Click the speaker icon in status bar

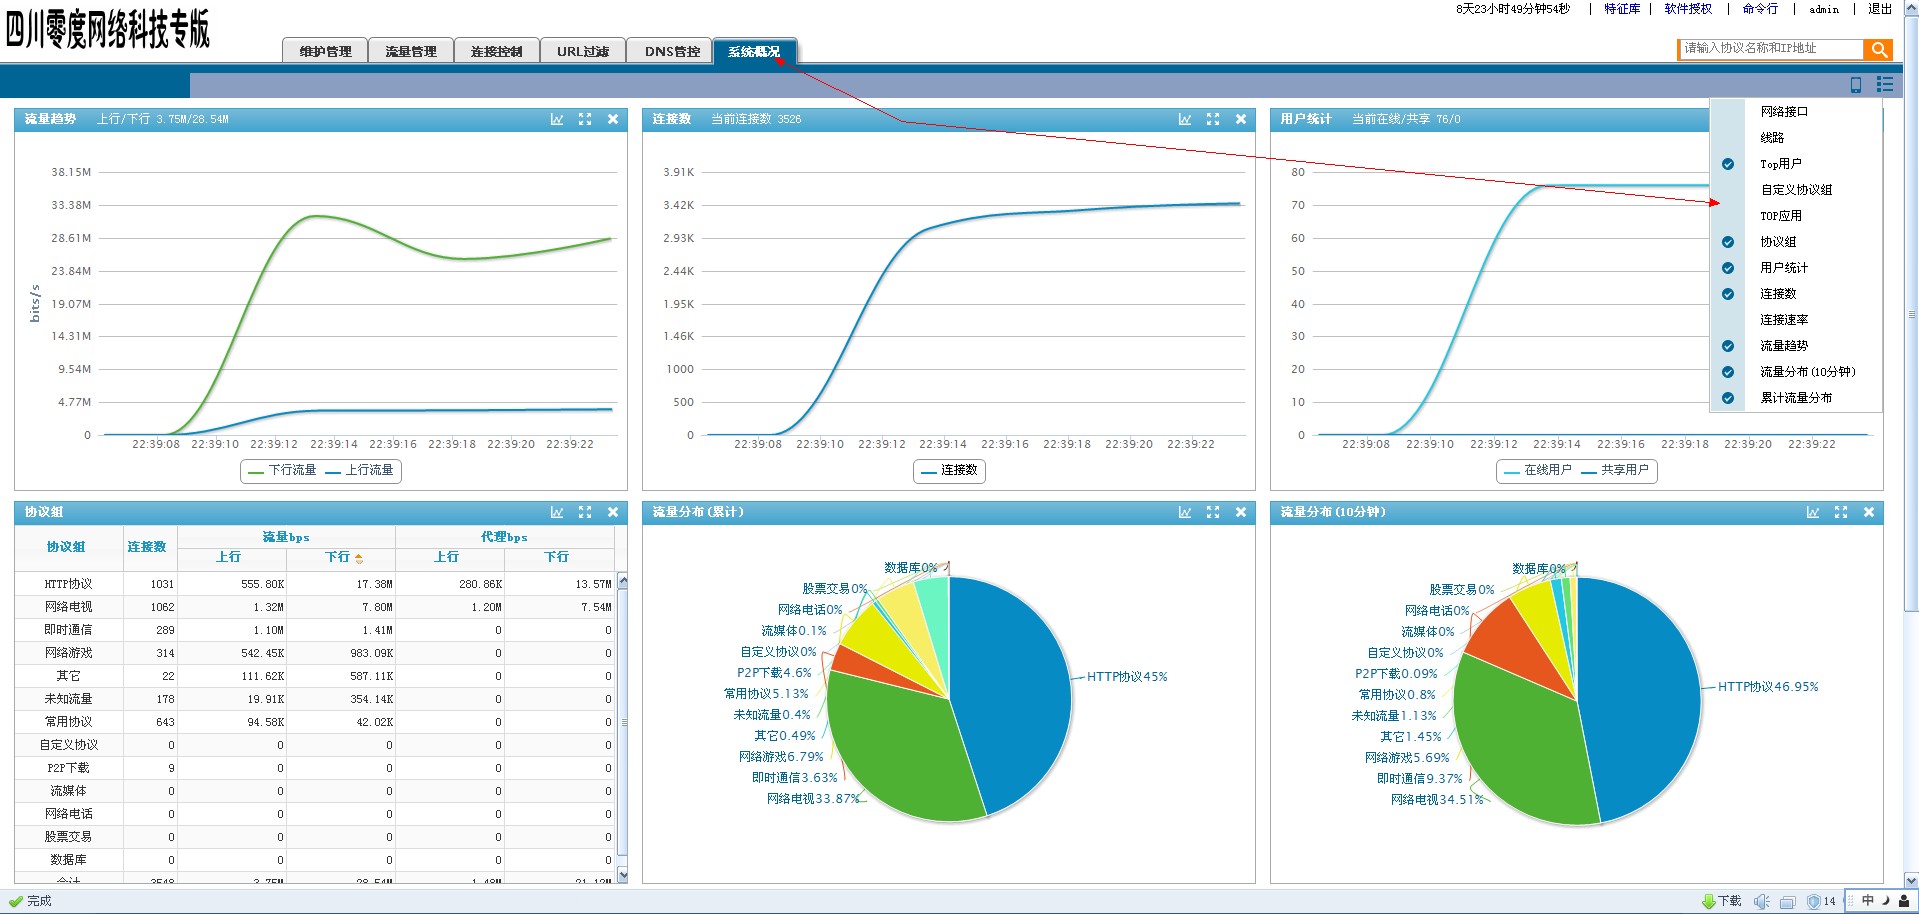tap(1762, 901)
